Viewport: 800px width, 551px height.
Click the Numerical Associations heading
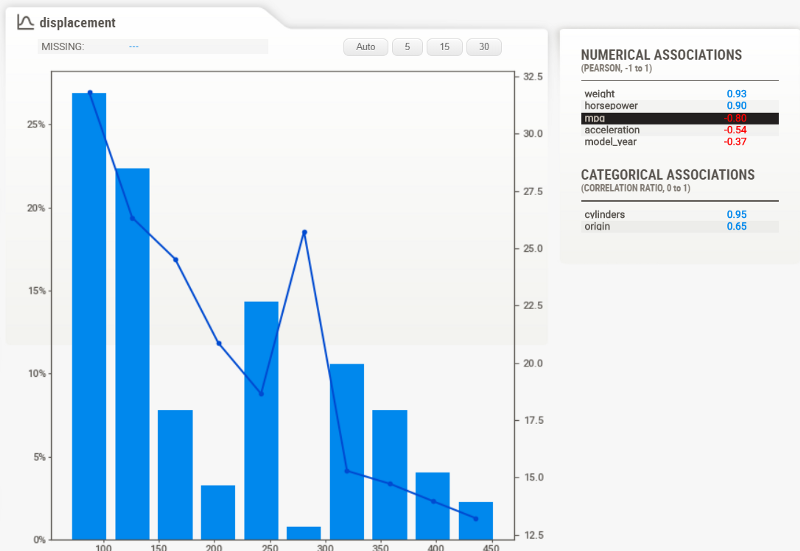pos(661,55)
